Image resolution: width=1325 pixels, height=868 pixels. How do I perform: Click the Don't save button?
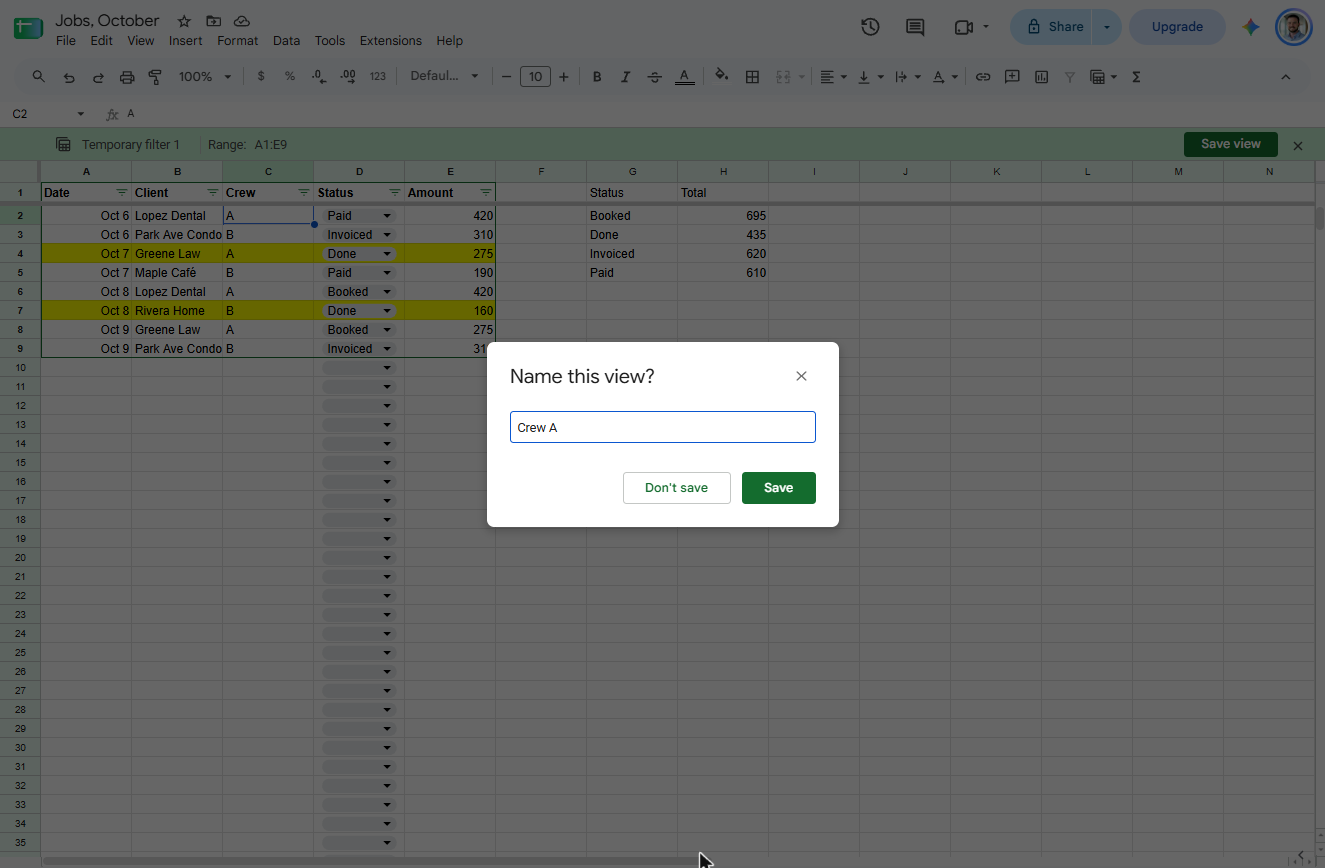pos(677,488)
